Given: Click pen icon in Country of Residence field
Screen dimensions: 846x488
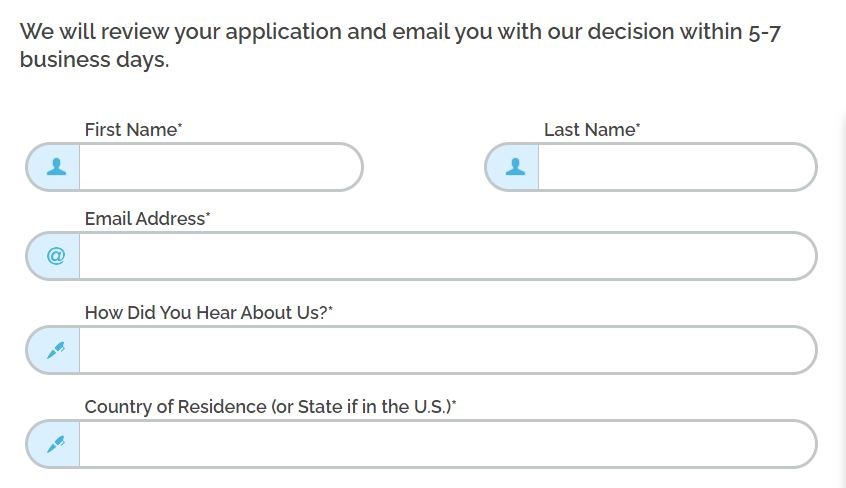Looking at the screenshot, I should tap(56, 444).
